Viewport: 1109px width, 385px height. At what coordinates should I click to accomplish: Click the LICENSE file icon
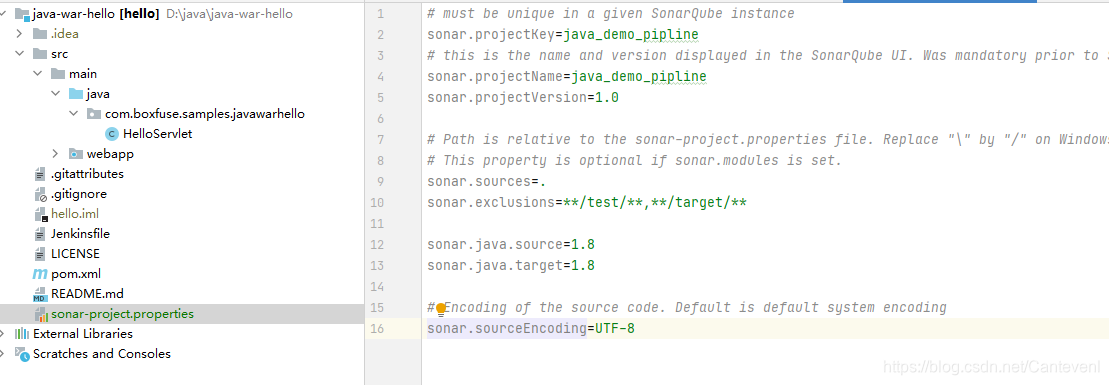(40, 253)
